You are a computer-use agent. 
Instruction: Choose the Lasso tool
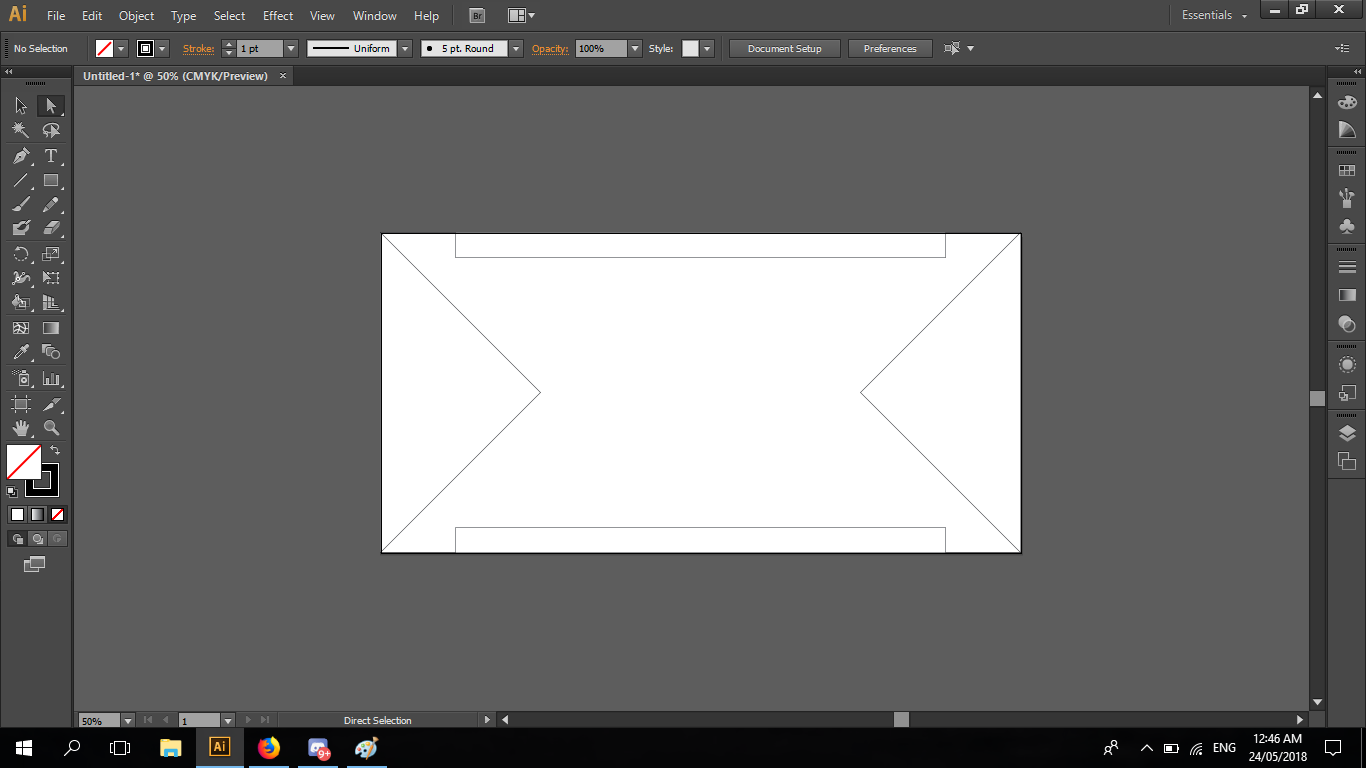point(51,131)
